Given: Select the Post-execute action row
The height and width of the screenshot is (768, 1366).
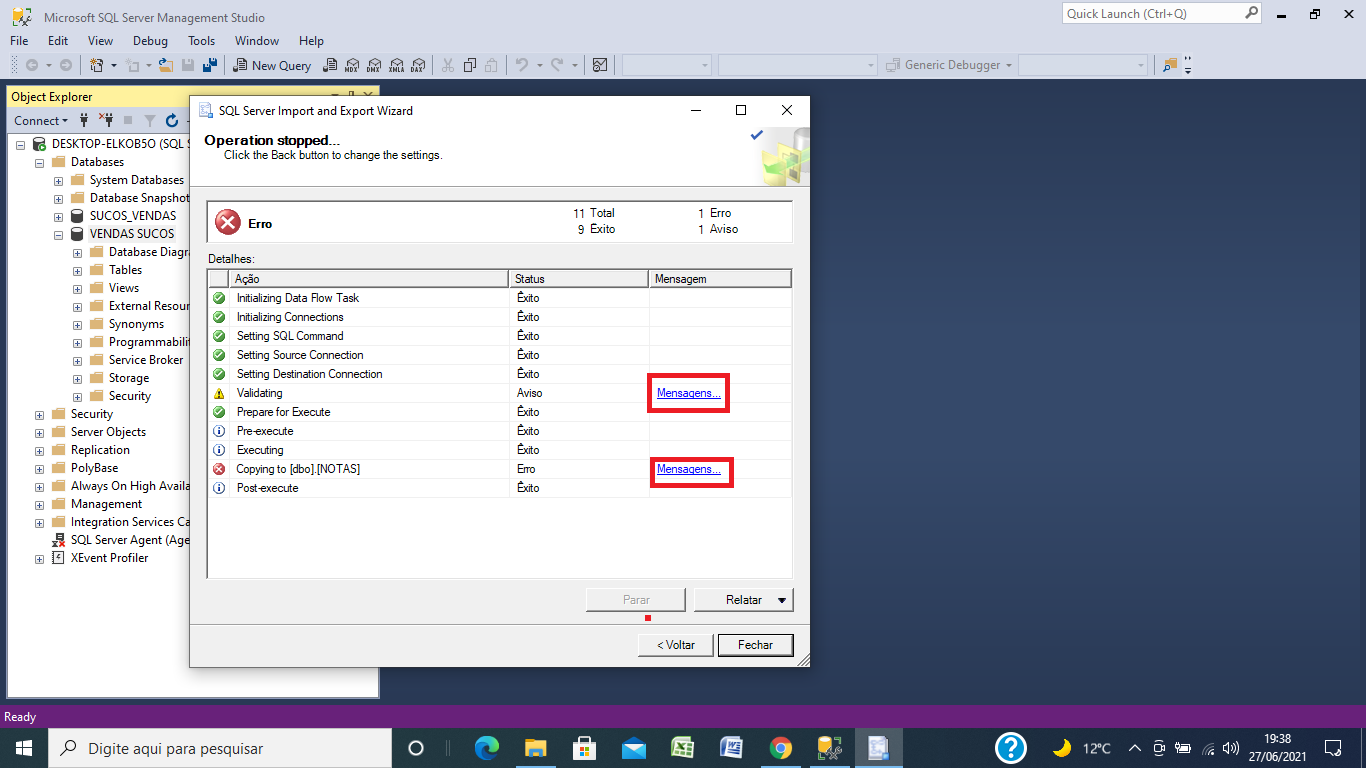Looking at the screenshot, I should [x=500, y=488].
